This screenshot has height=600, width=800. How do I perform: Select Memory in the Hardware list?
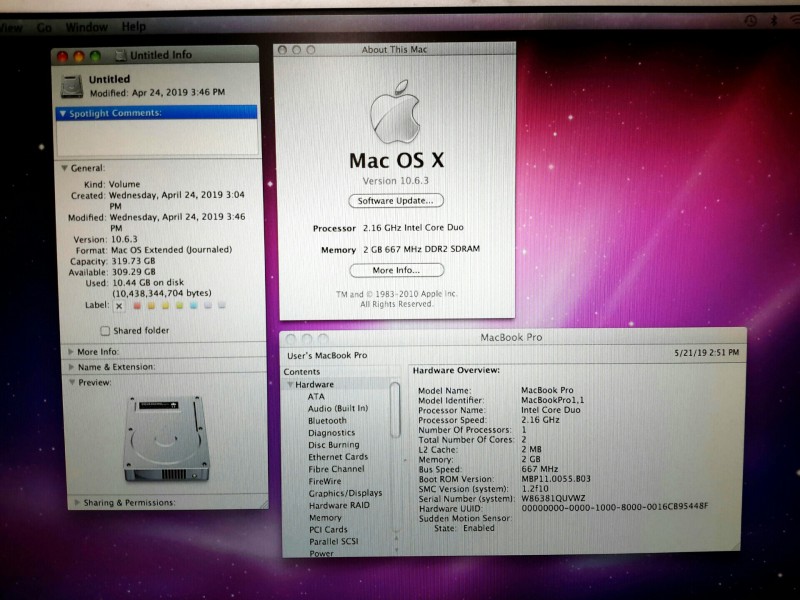pos(325,517)
